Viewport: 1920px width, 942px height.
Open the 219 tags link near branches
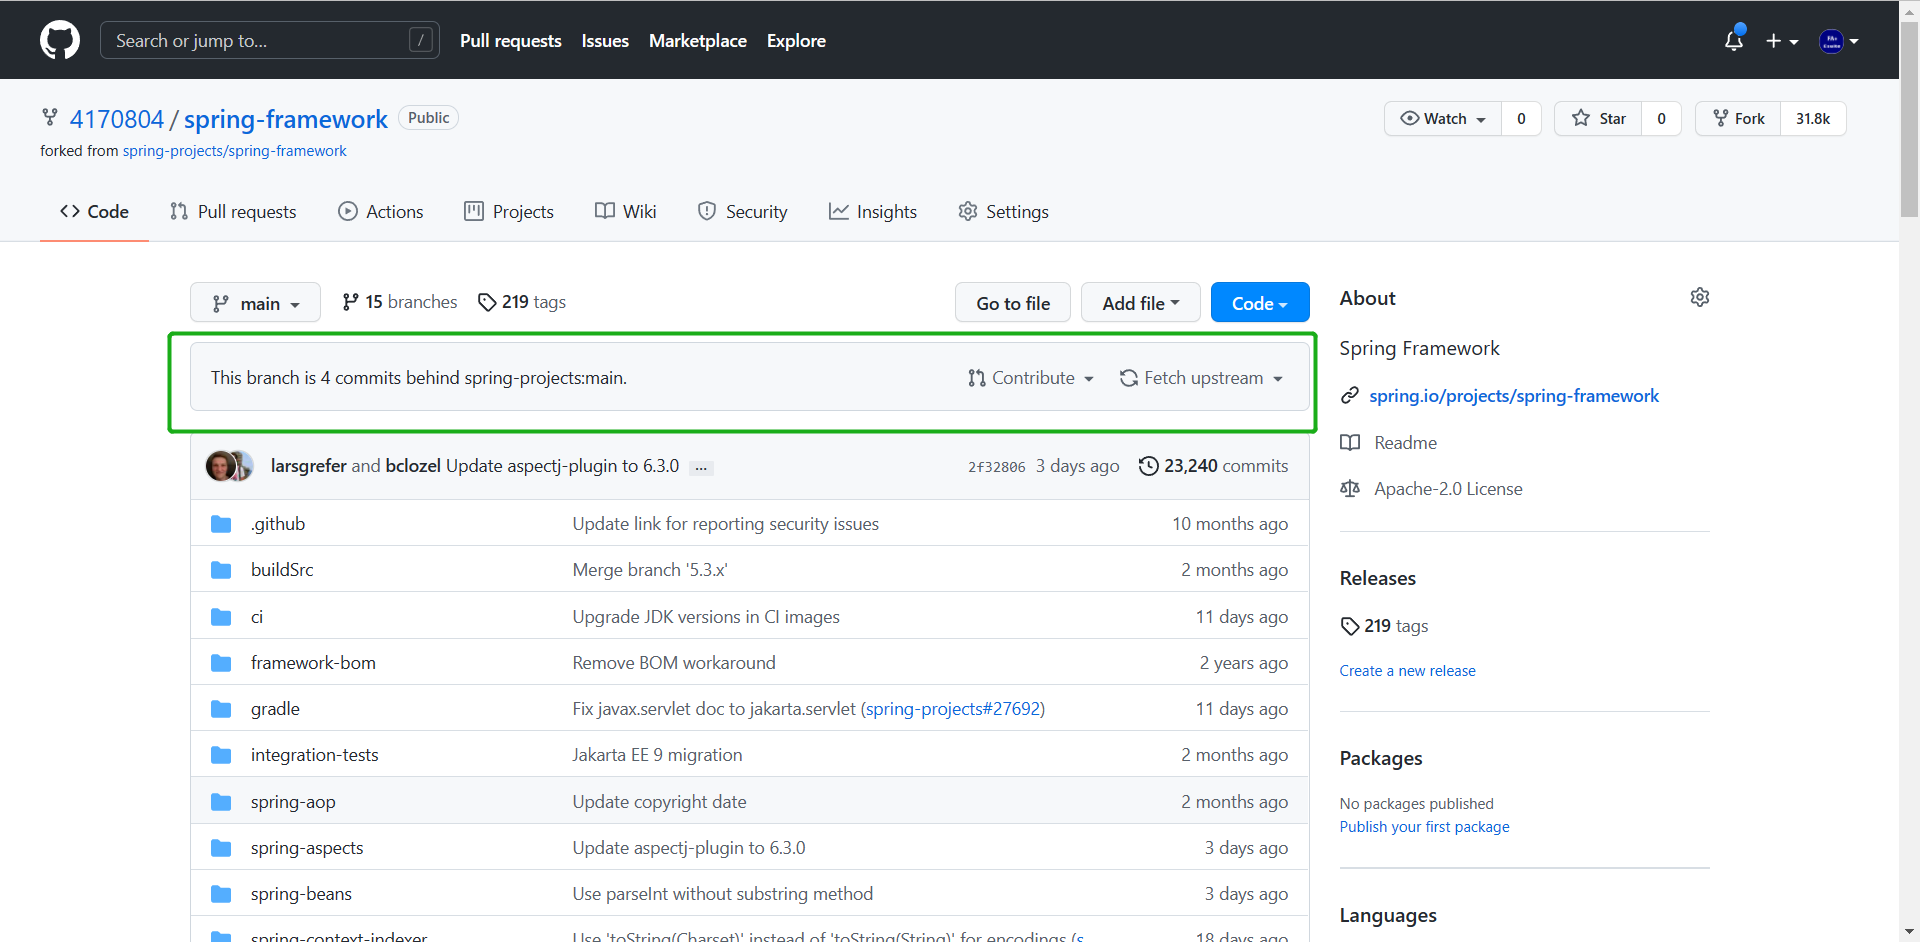tap(522, 302)
